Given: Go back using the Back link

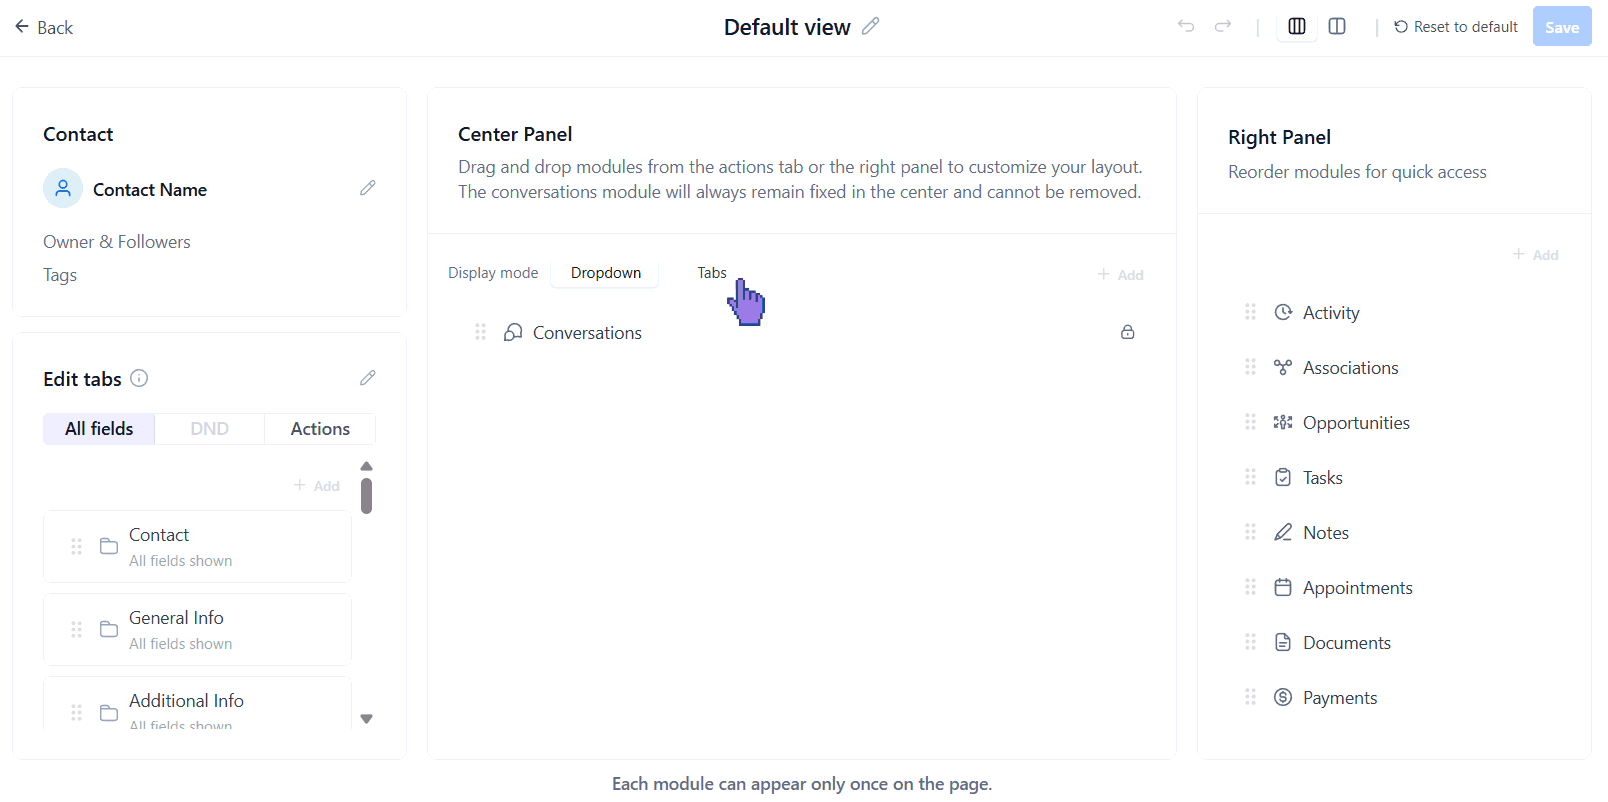Looking at the screenshot, I should [x=44, y=27].
